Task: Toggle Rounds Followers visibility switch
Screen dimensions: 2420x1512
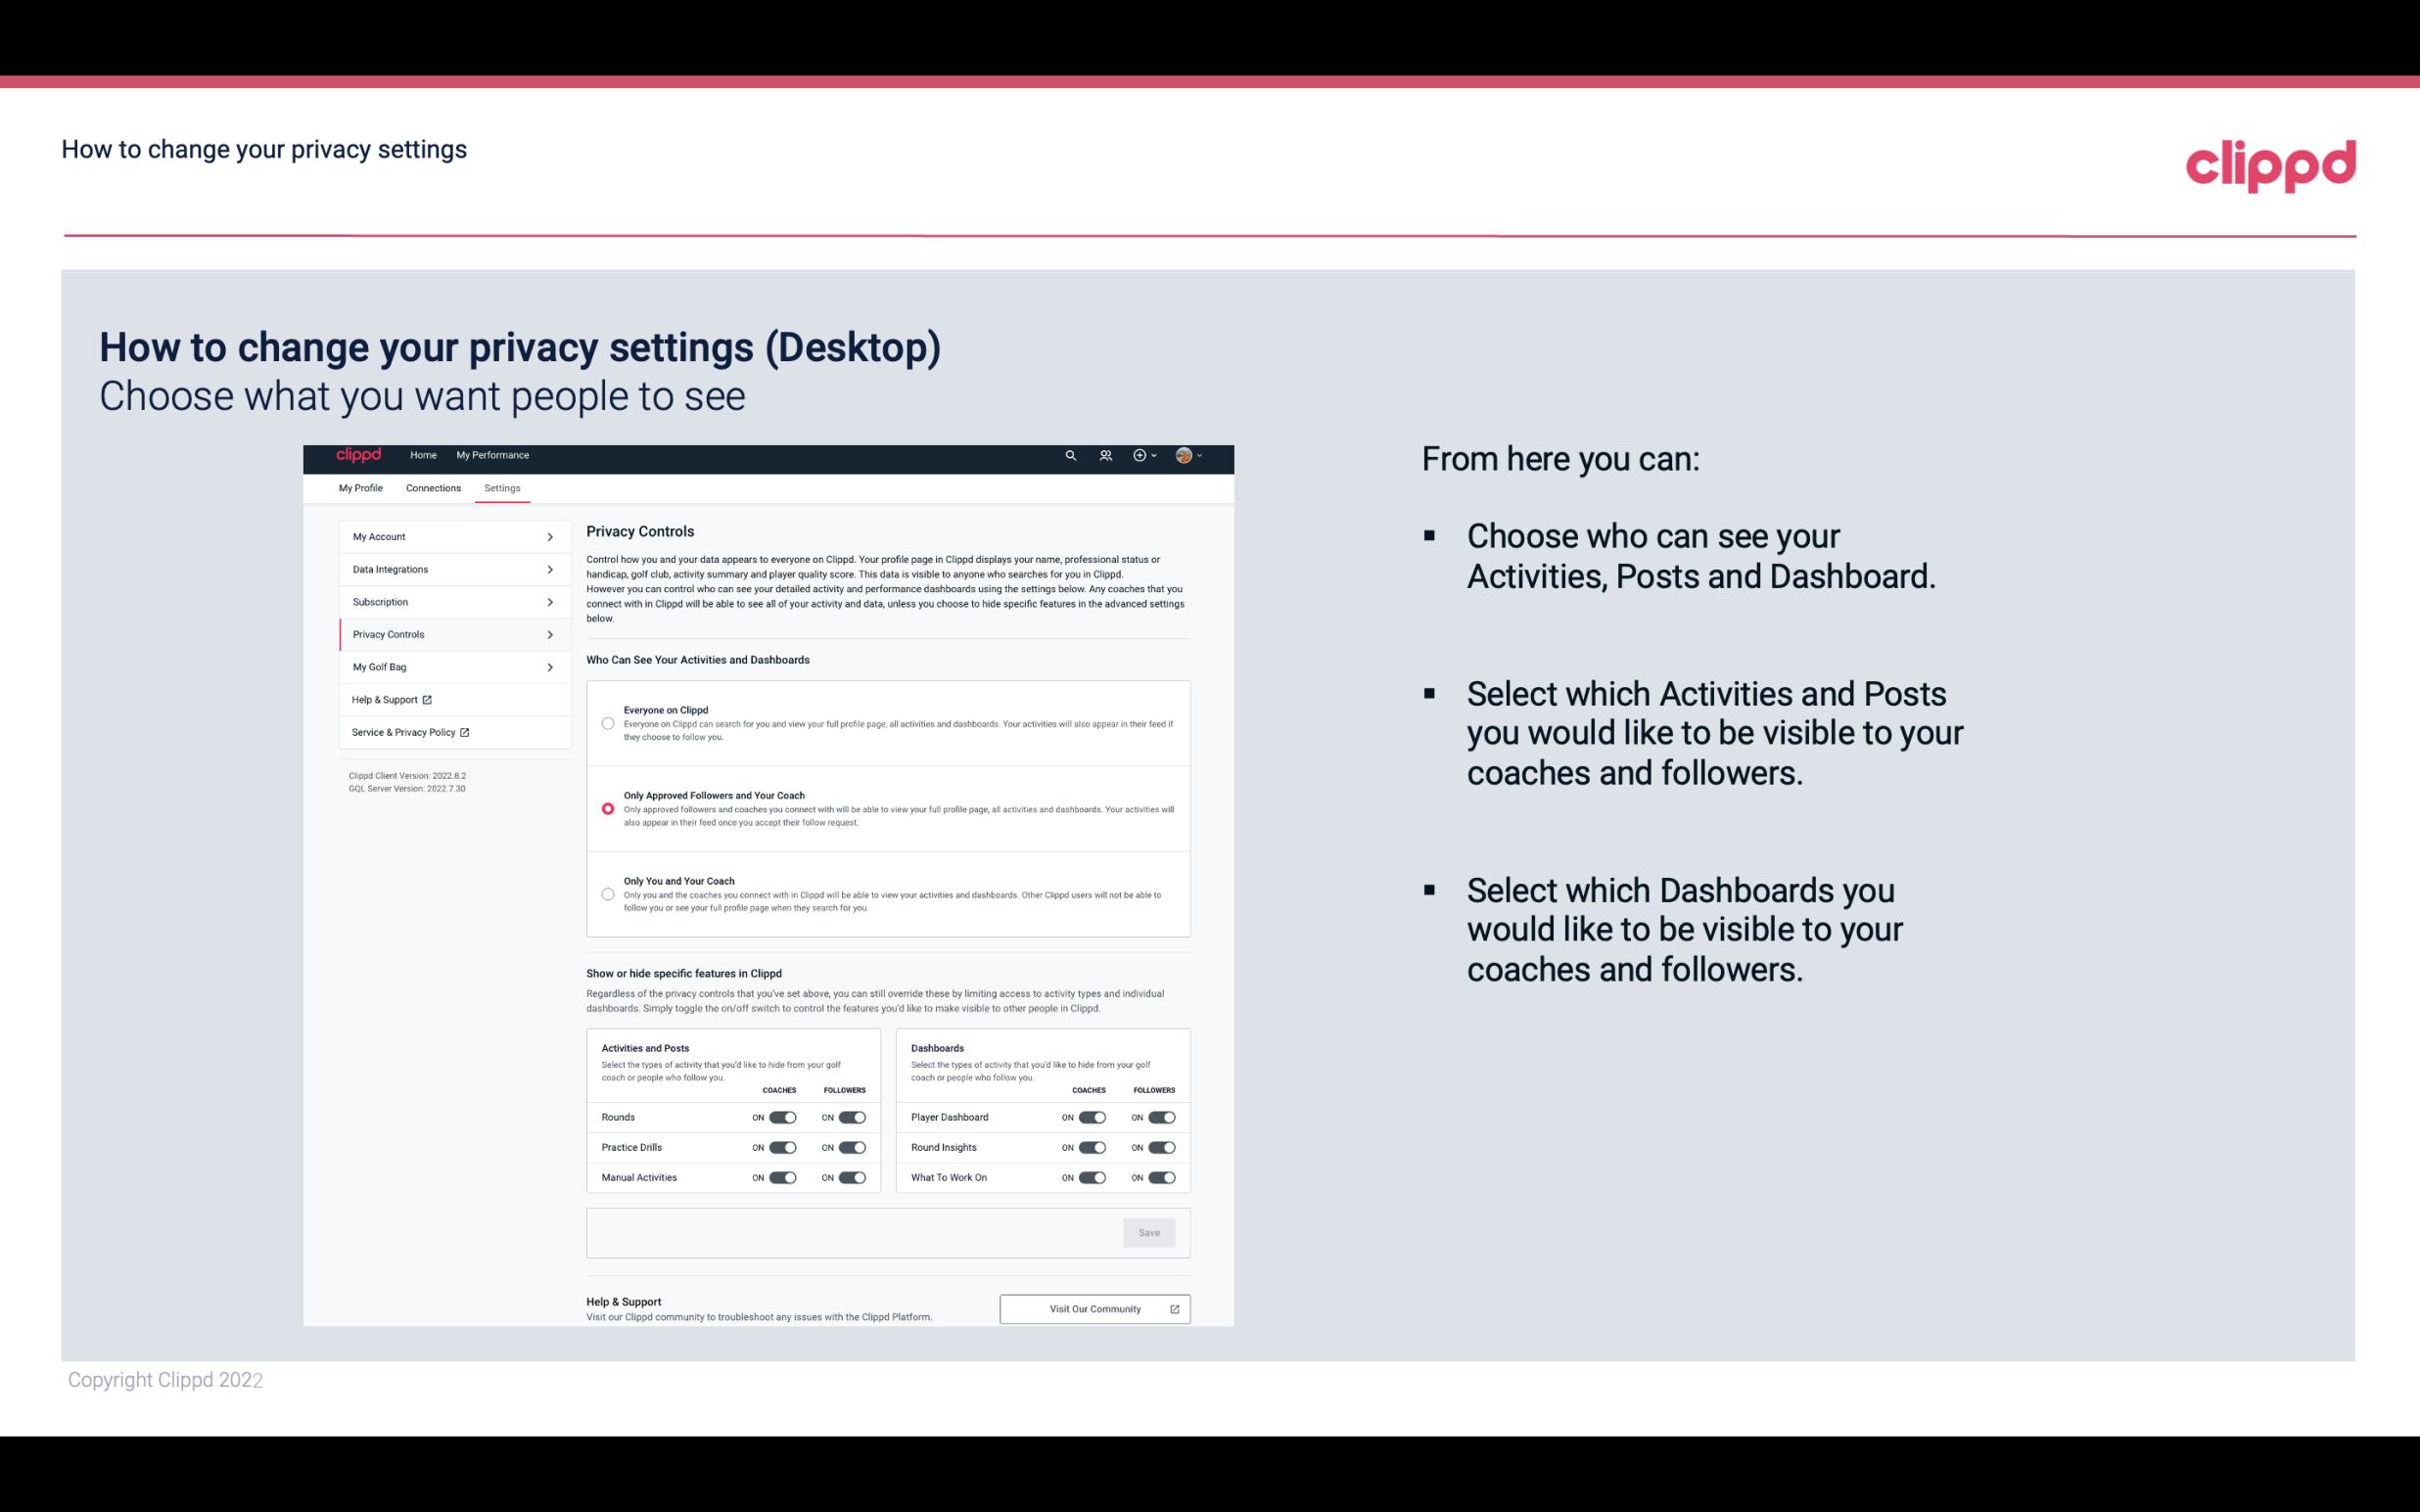Action: coord(852,1117)
